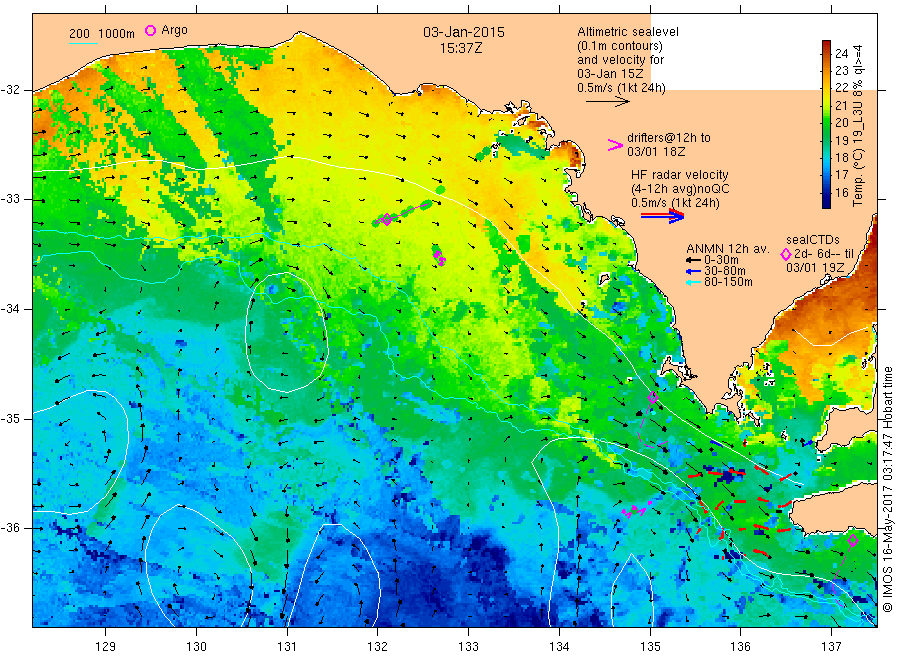Viewport: 900px width, 660px height.
Task: Click the red and blue HF radar arrow
Action: (x=662, y=215)
